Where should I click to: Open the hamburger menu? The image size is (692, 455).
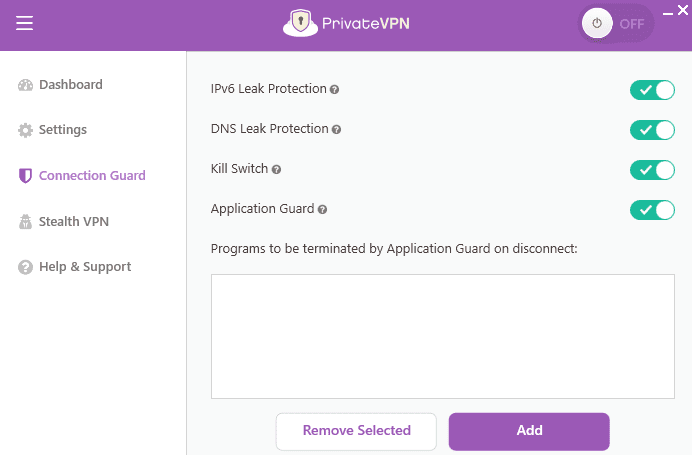(25, 24)
